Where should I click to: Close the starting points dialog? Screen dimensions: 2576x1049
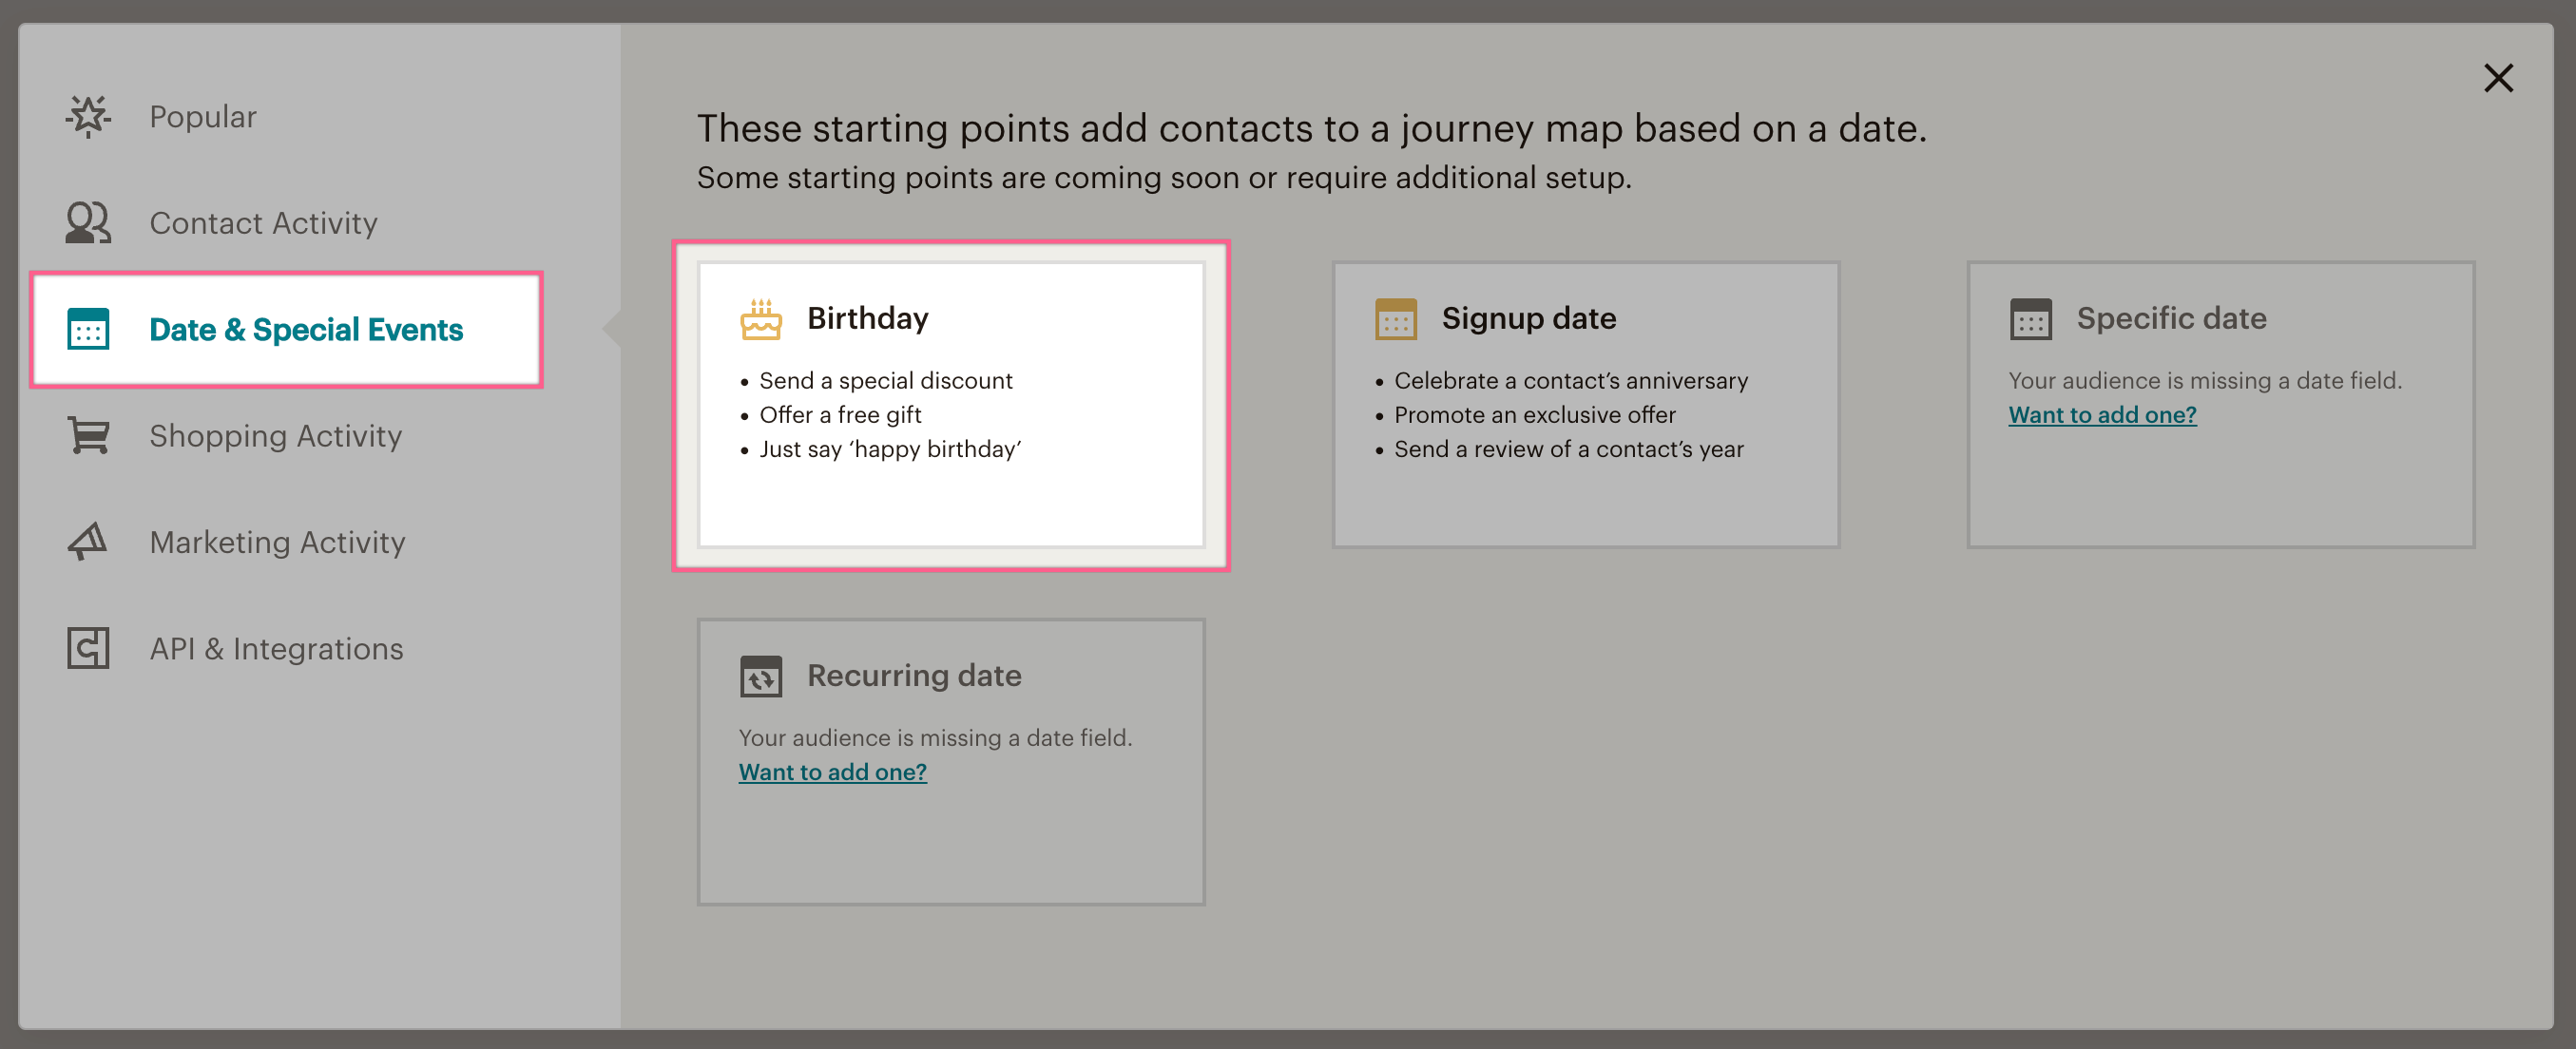2498,78
